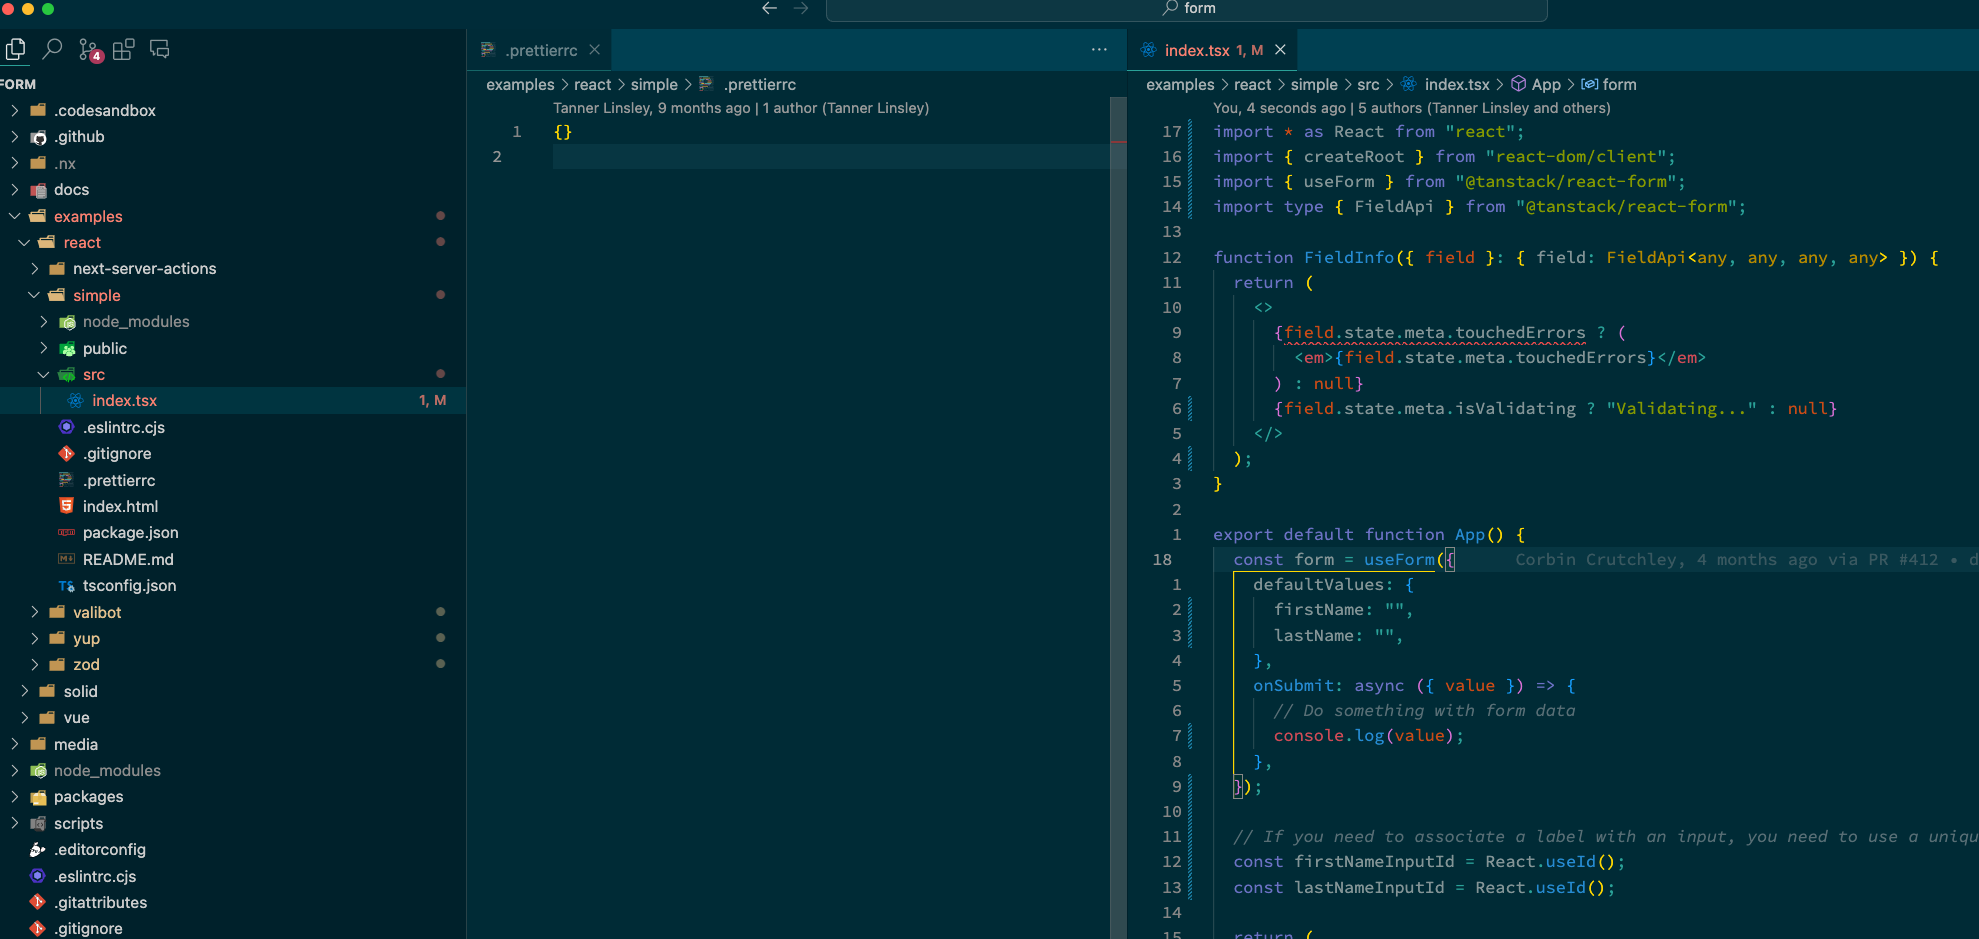This screenshot has height=939, width=1979.
Task: Click the ESLint icon of .eslintrc.cjs in simple folder
Action: click(67, 427)
